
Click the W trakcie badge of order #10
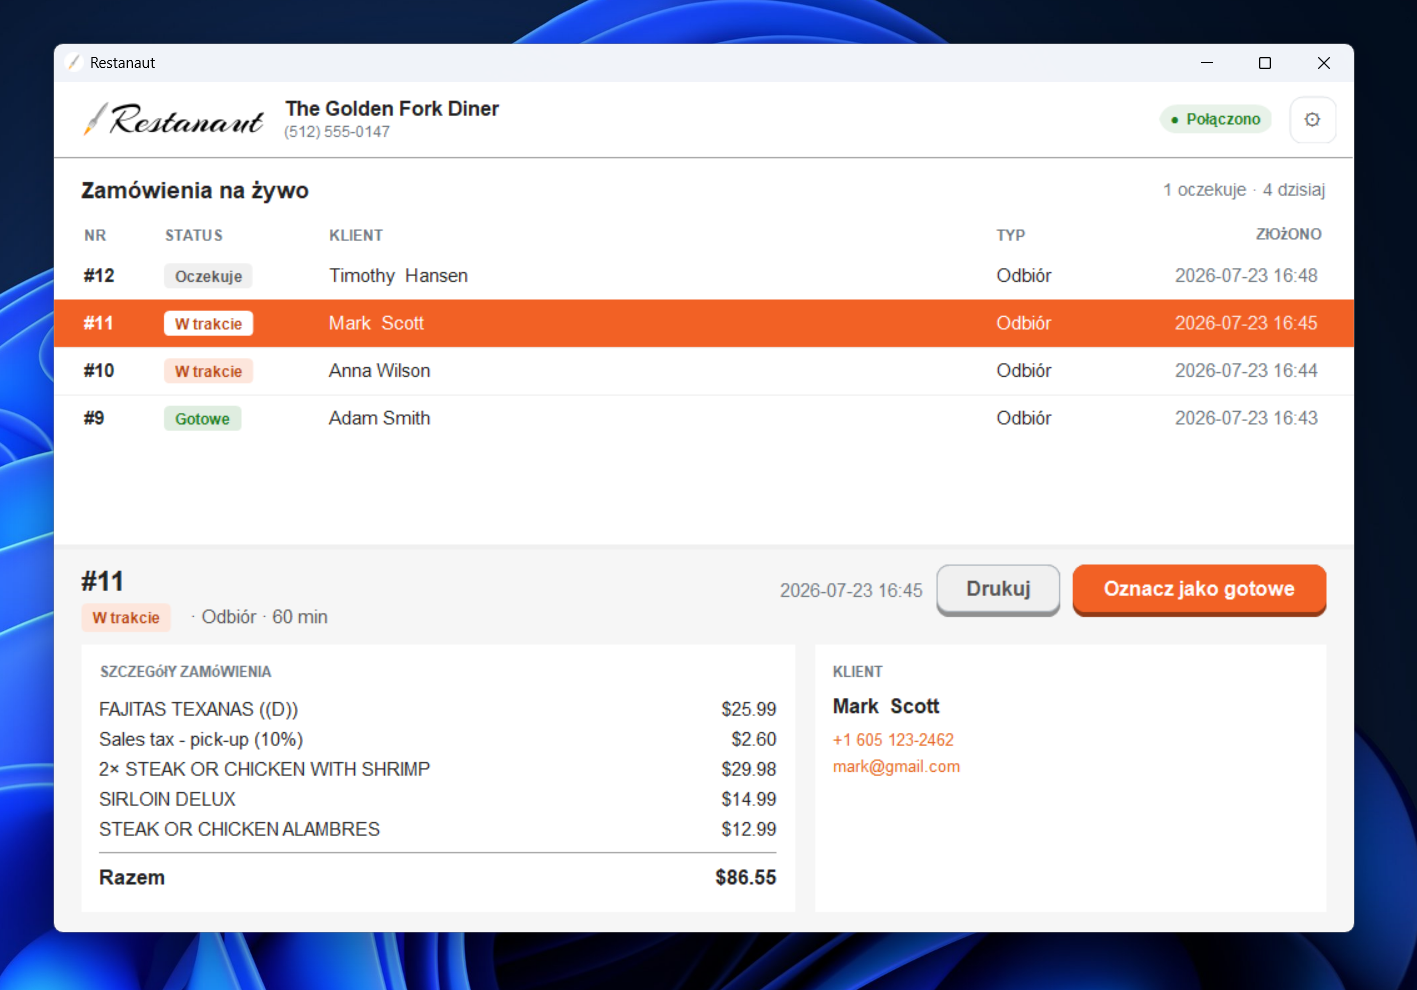point(208,371)
